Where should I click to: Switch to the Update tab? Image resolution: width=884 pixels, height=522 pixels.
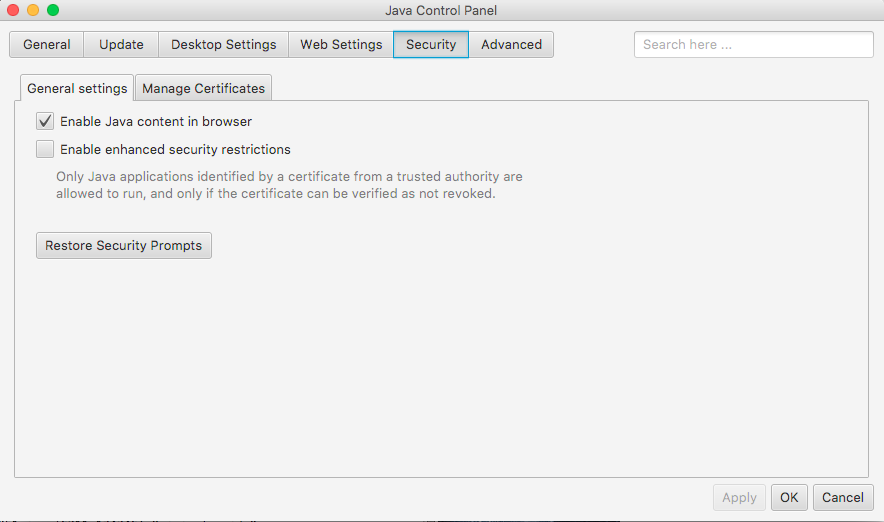(x=121, y=45)
